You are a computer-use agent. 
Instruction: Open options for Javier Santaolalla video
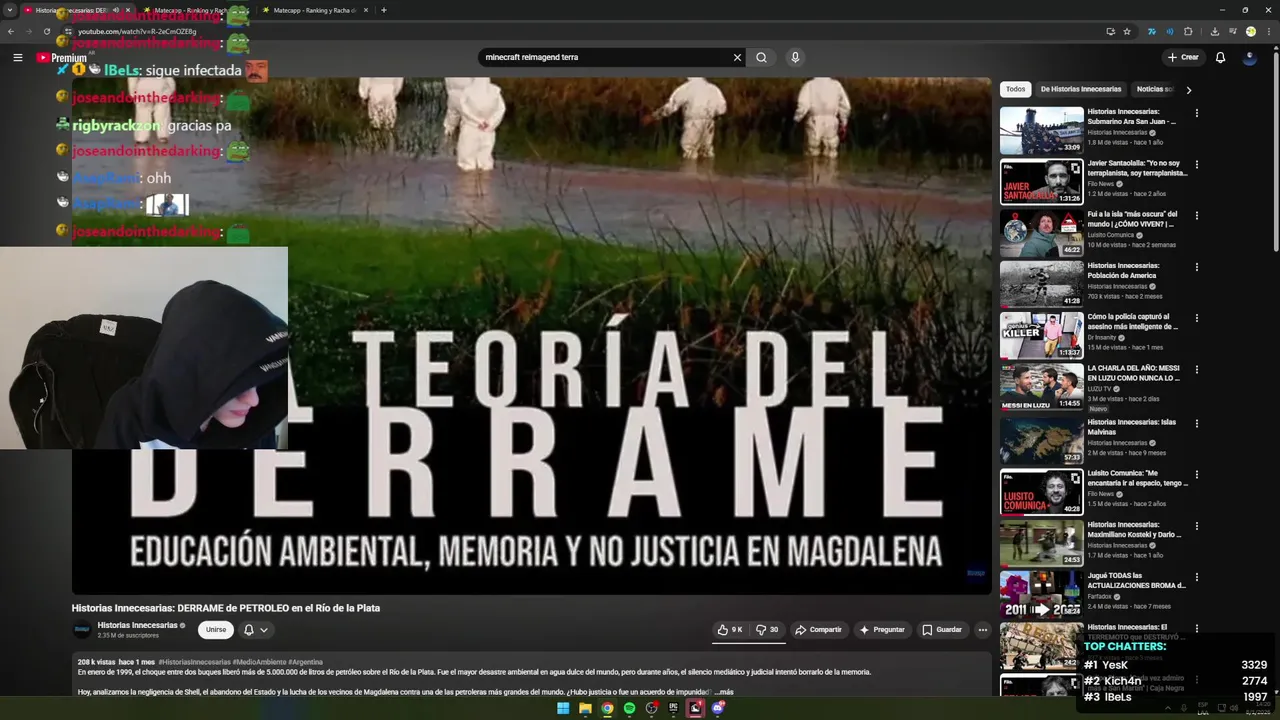[x=1196, y=164]
